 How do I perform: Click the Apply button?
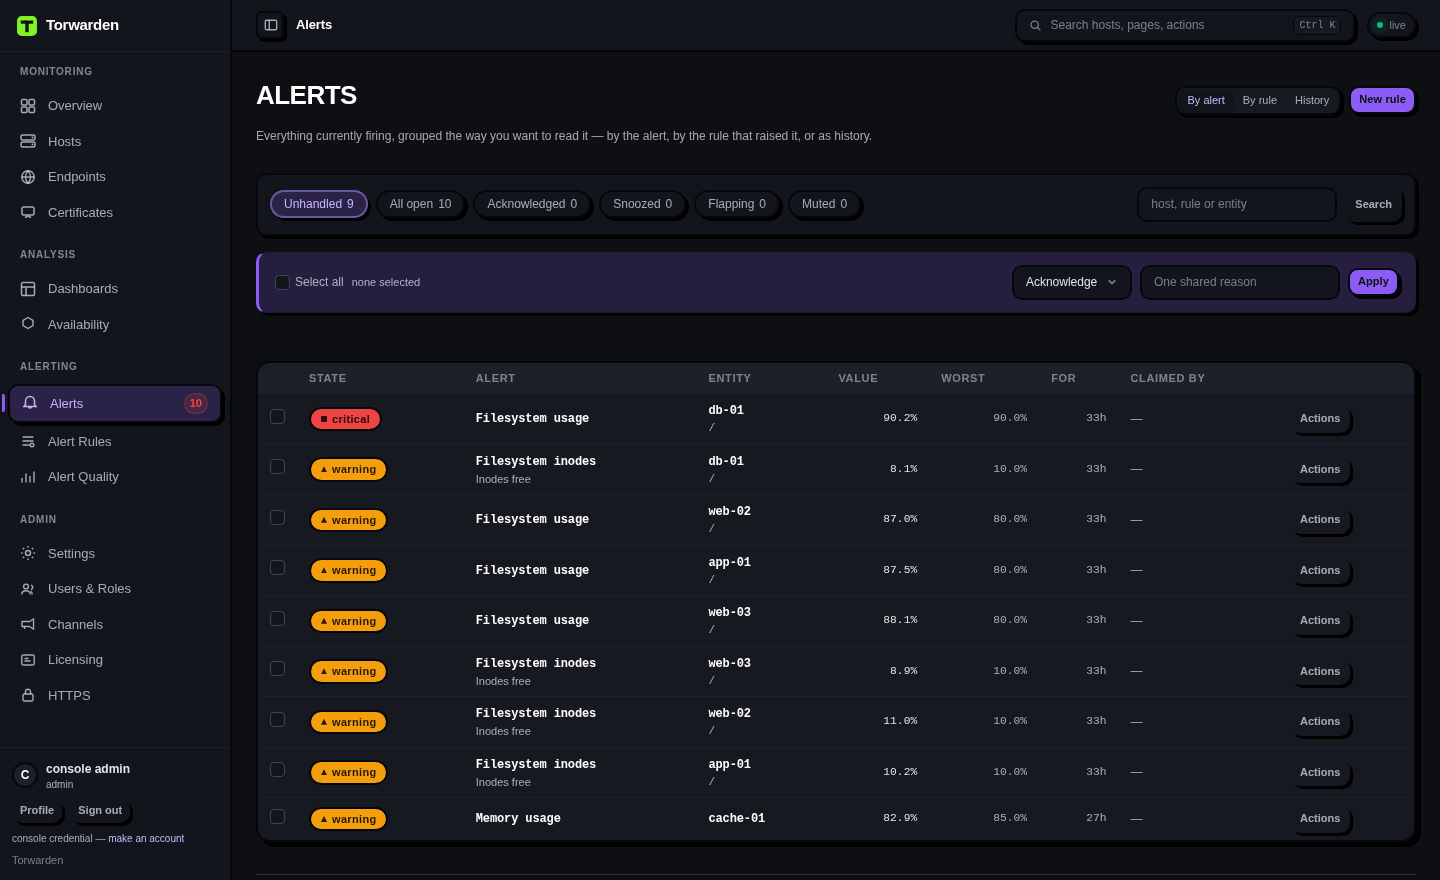(1373, 282)
